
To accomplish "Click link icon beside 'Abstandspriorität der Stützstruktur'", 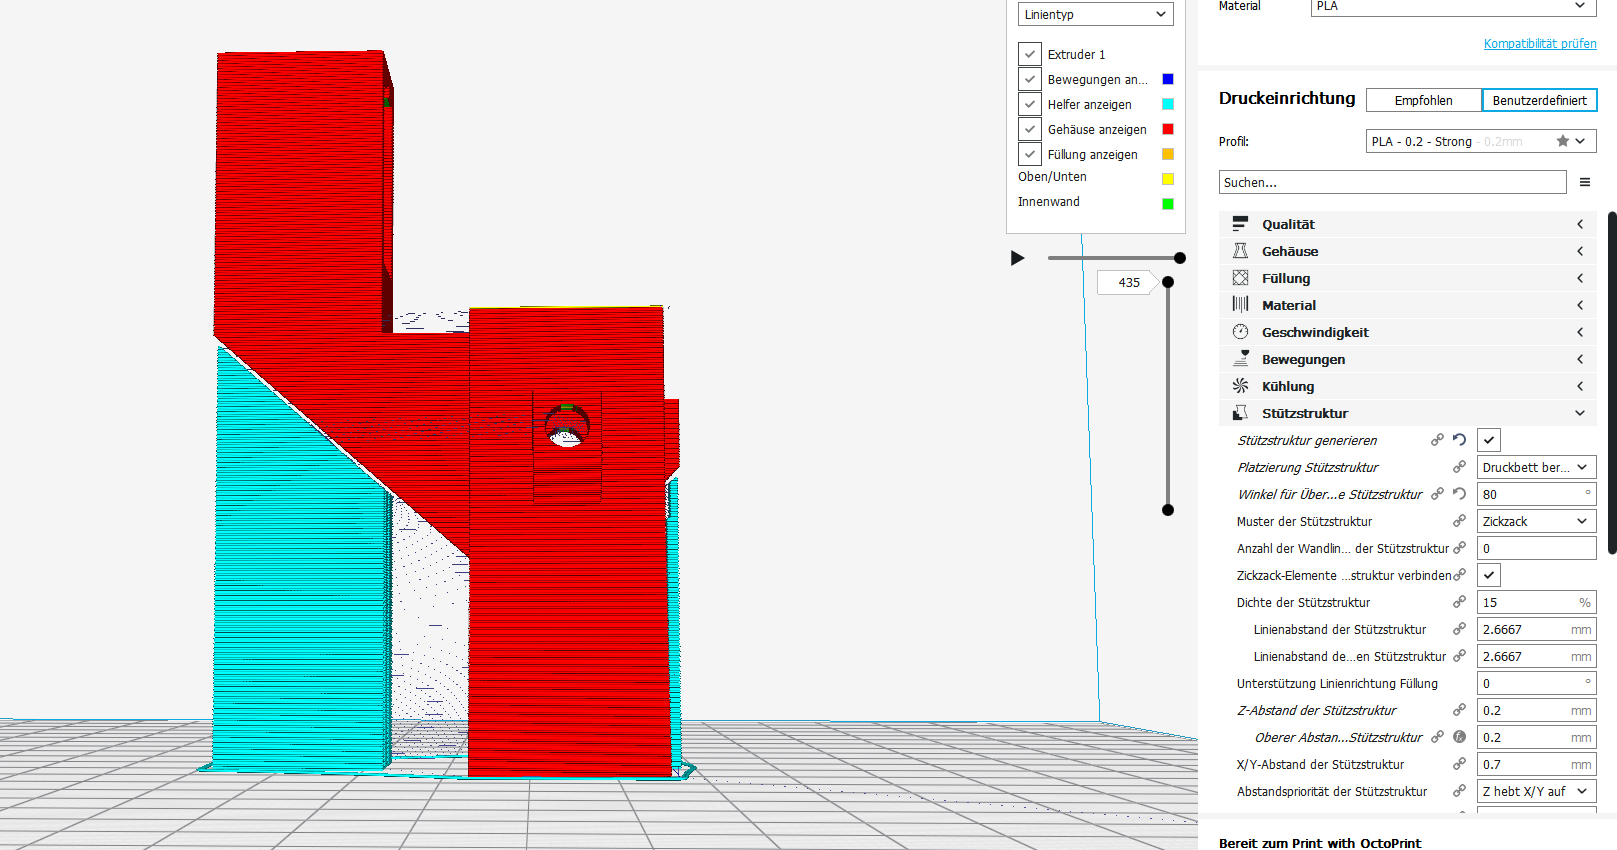I will [x=1460, y=791].
